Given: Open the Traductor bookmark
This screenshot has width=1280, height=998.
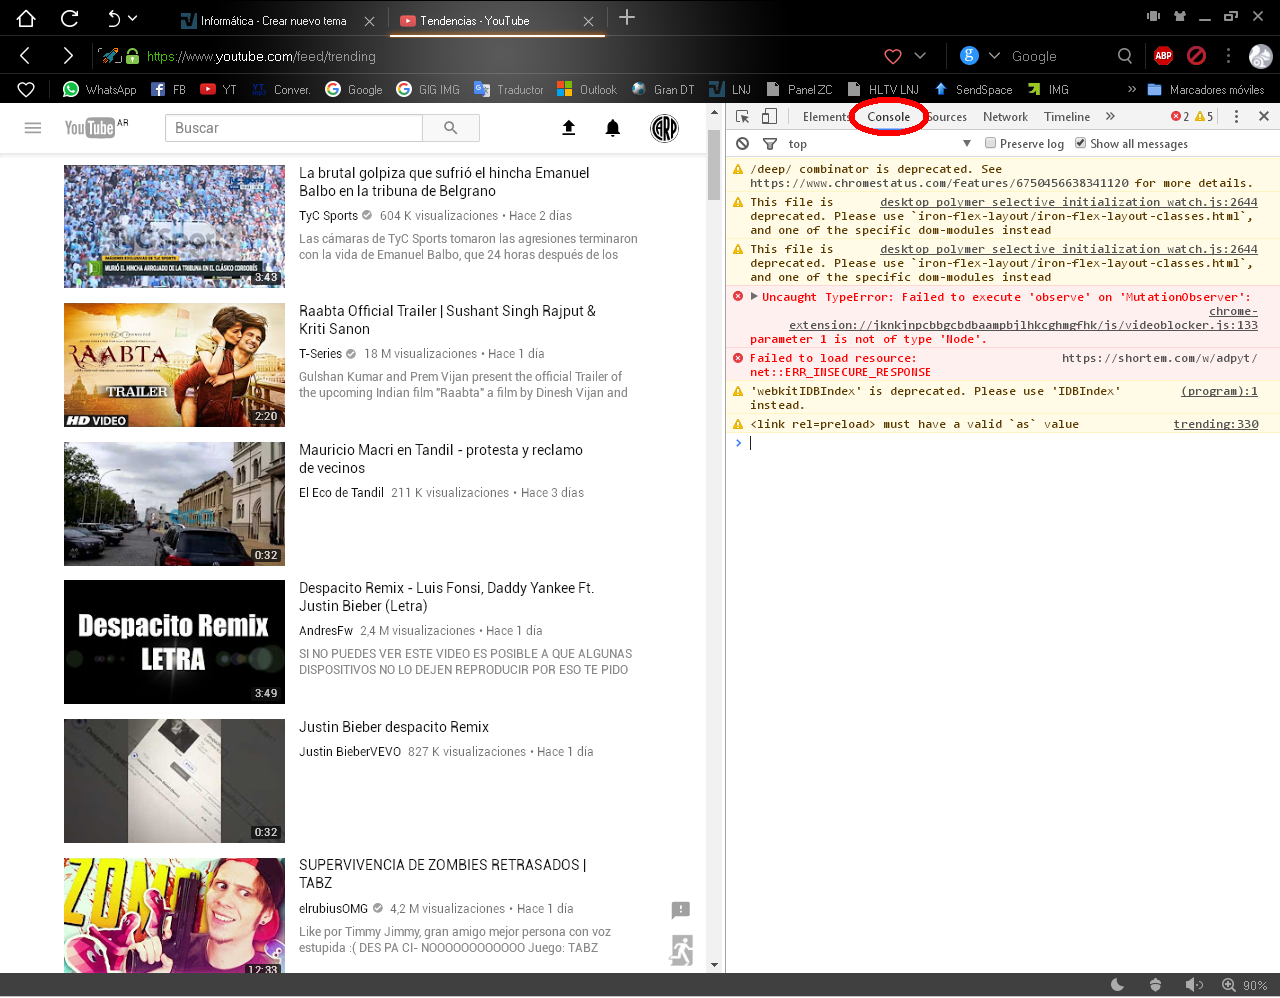Looking at the screenshot, I should (508, 89).
